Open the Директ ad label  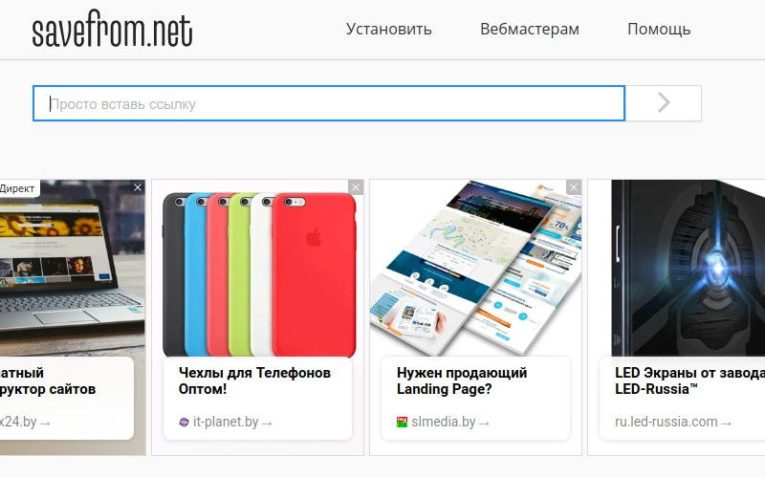click(18, 188)
